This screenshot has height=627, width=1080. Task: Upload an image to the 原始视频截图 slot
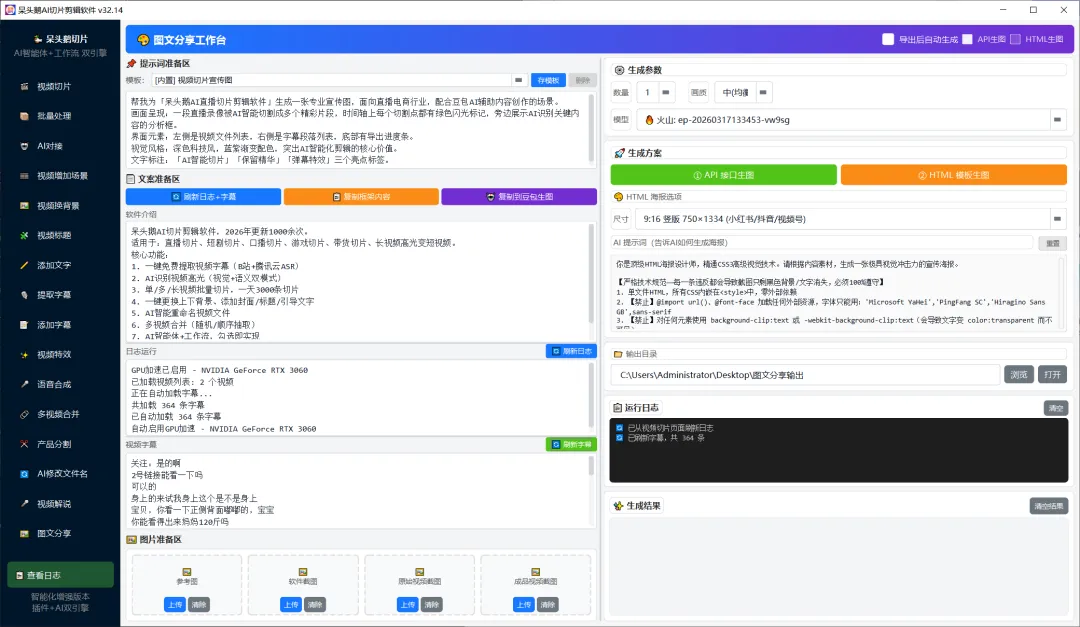407,604
